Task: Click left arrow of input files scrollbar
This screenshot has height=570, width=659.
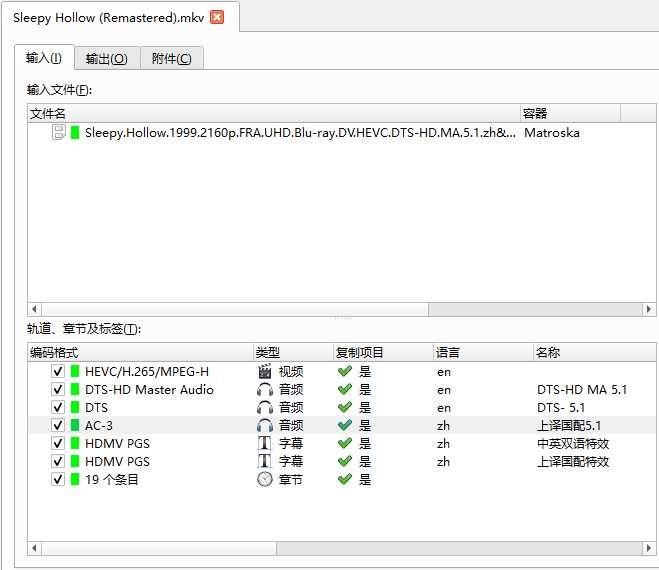Action: pos(34,309)
